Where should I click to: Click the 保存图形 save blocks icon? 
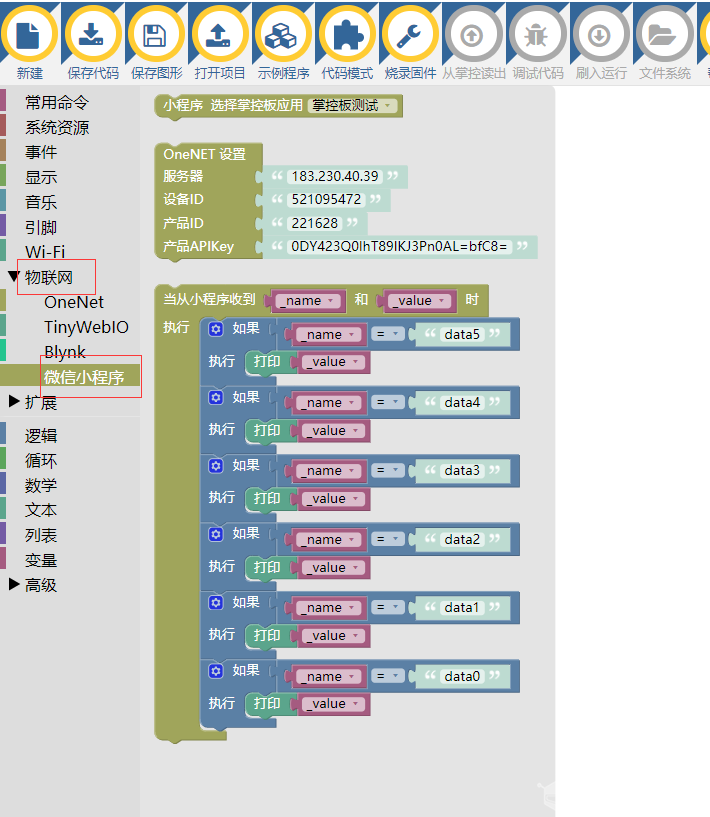[x=156, y=35]
